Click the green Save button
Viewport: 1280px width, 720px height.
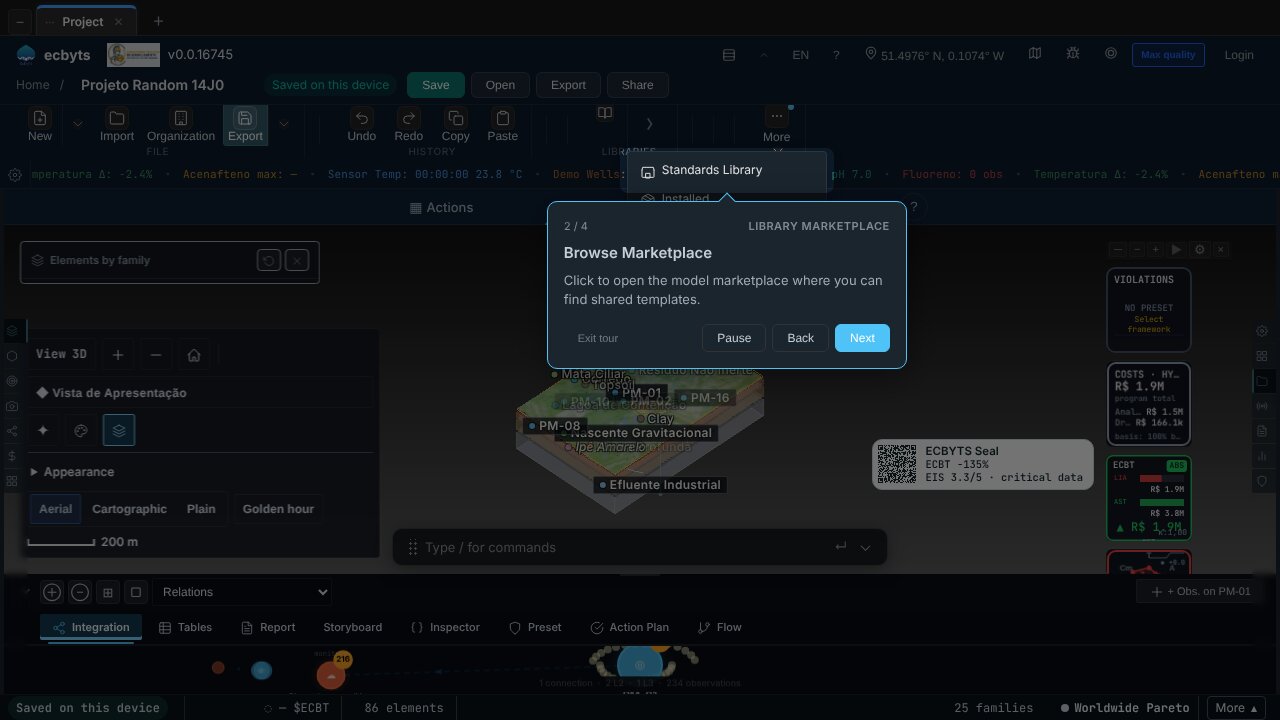click(436, 85)
